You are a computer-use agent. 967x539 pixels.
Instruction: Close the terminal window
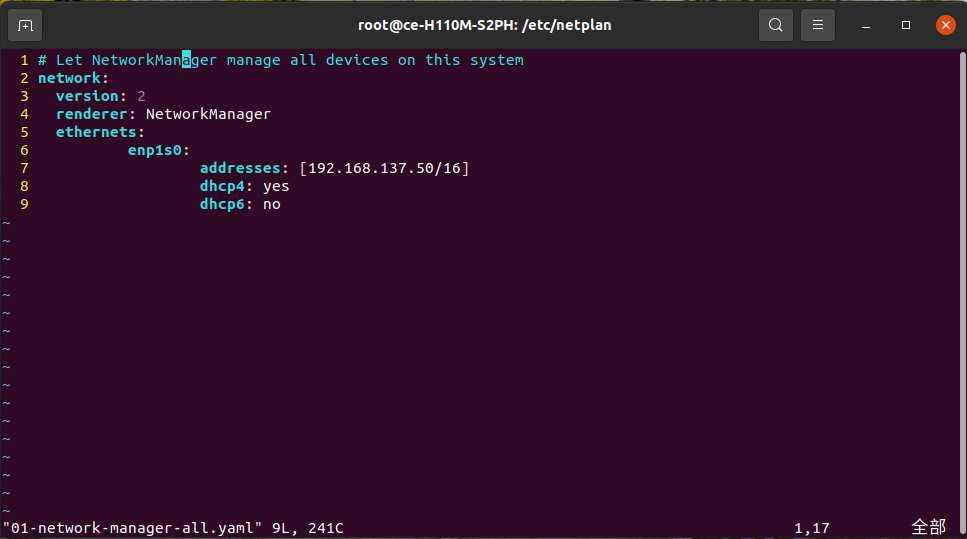[x=945, y=25]
